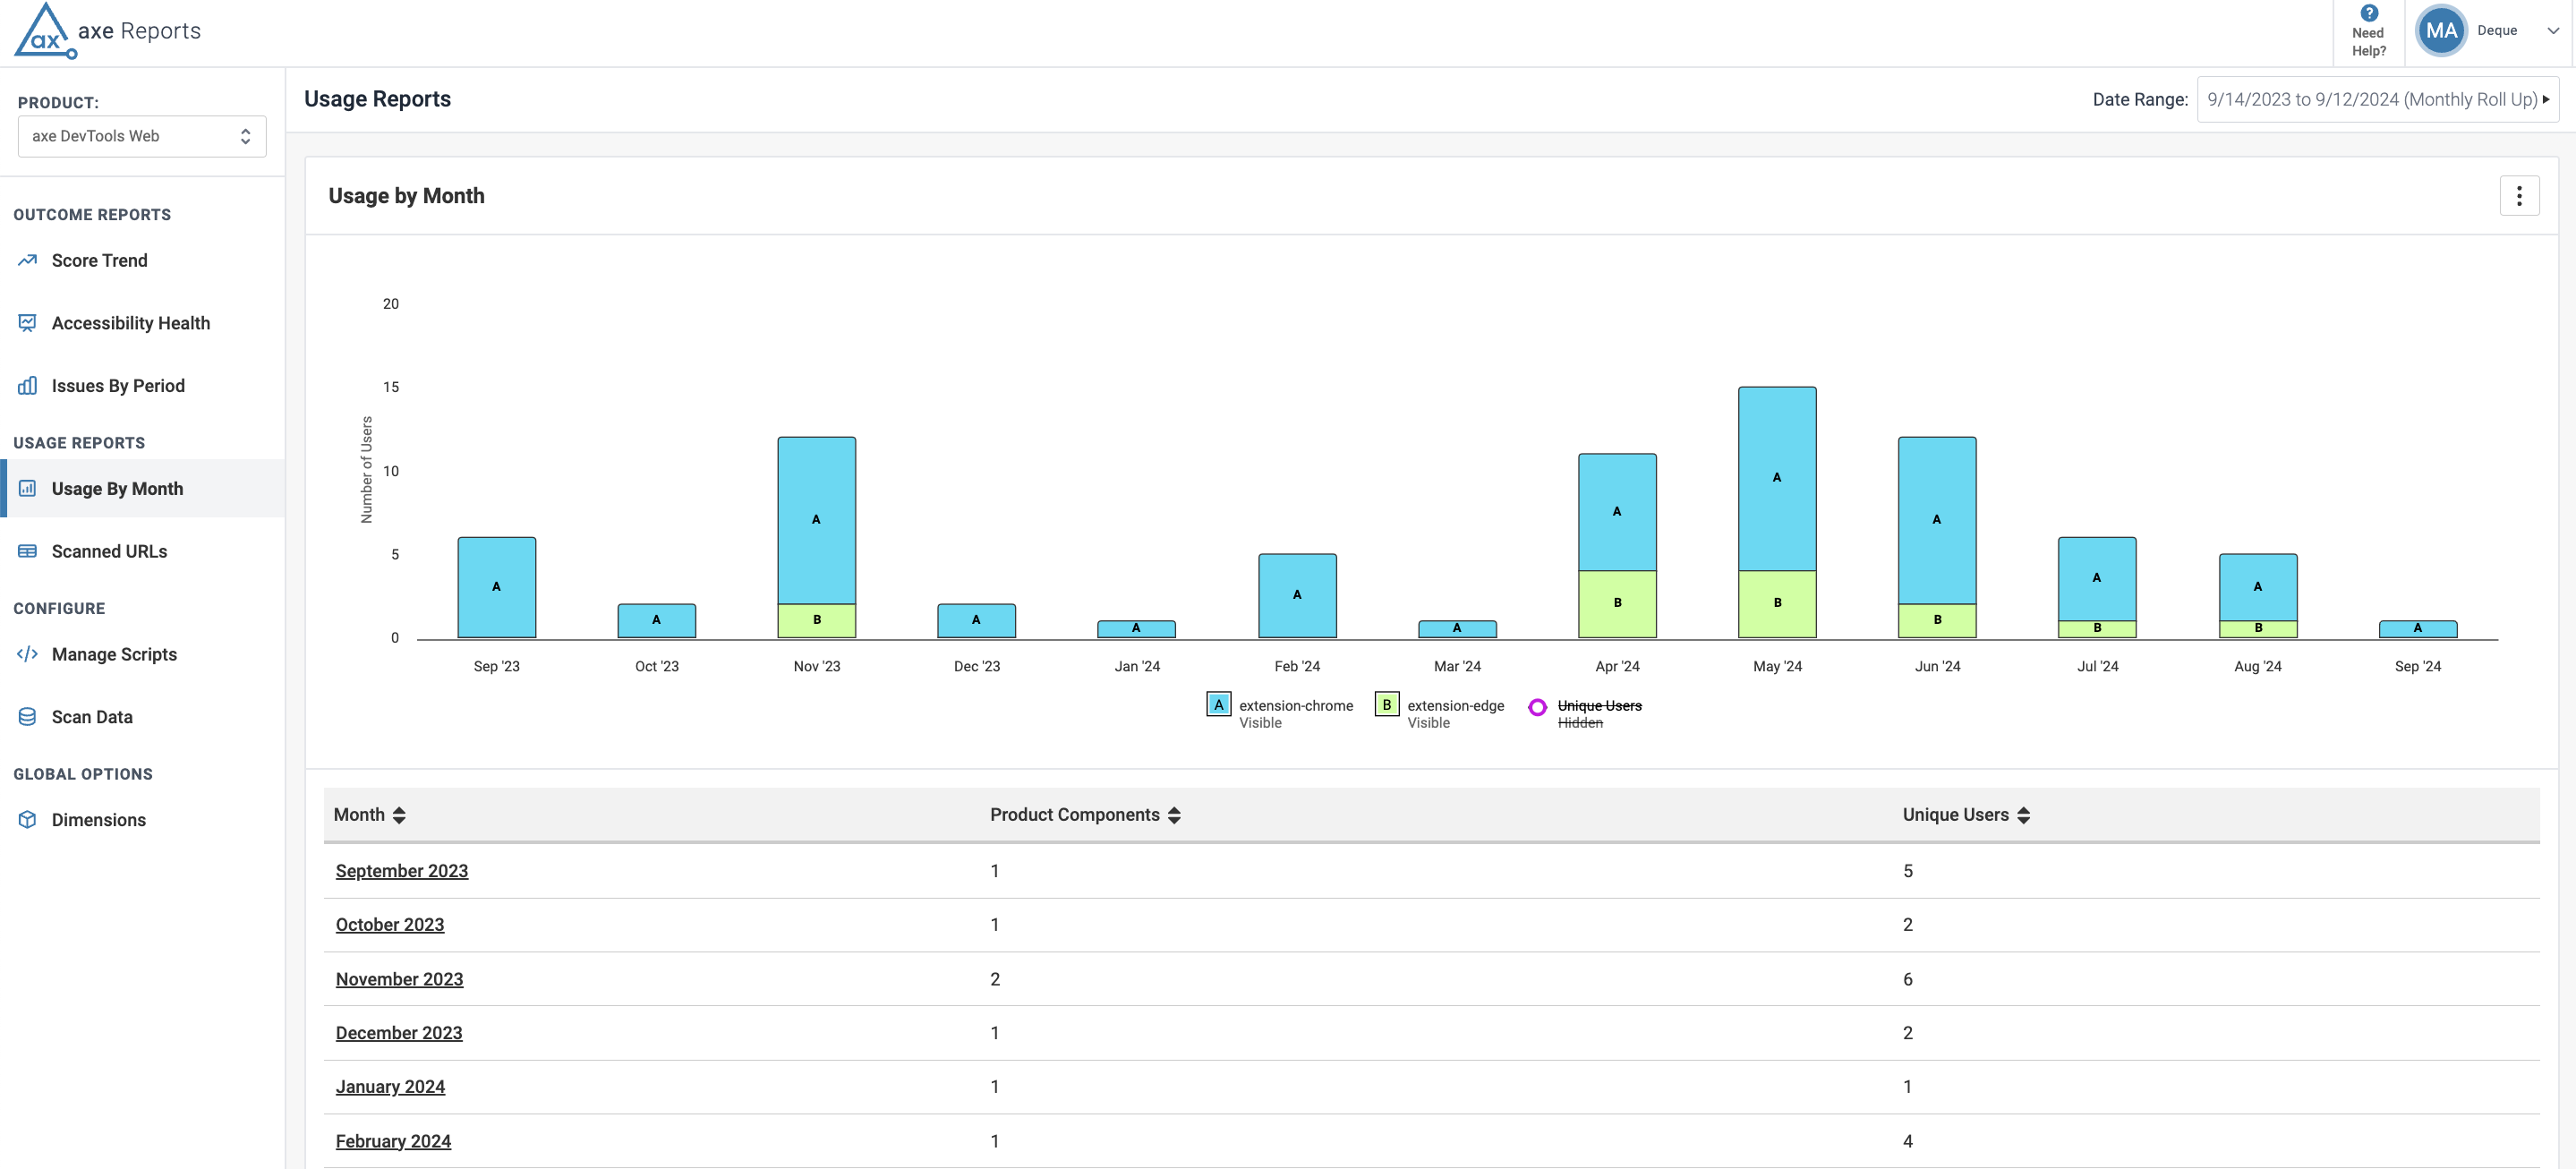
Task: Click the Scanned URLs table icon
Action: pyautogui.click(x=27, y=551)
